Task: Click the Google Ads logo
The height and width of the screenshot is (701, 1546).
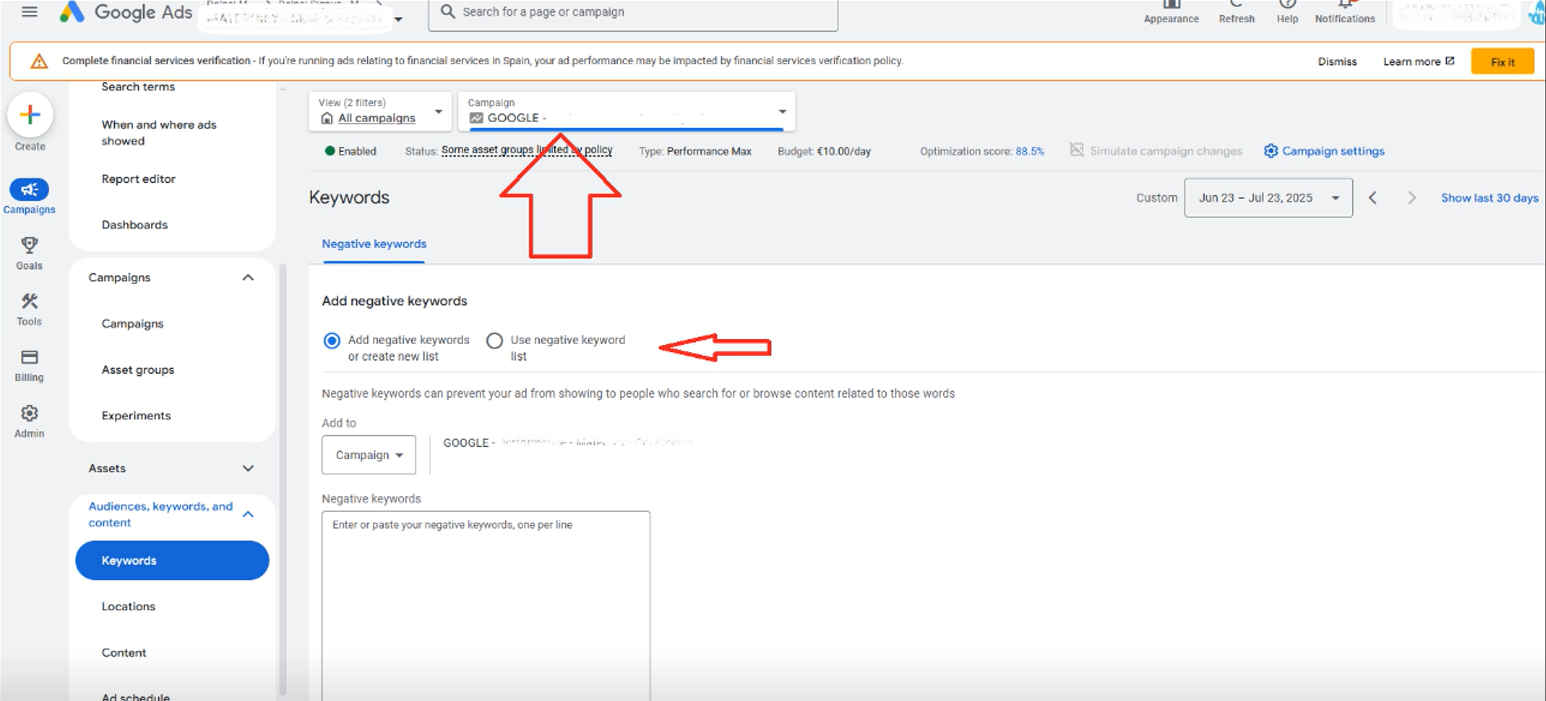Action: point(124,12)
